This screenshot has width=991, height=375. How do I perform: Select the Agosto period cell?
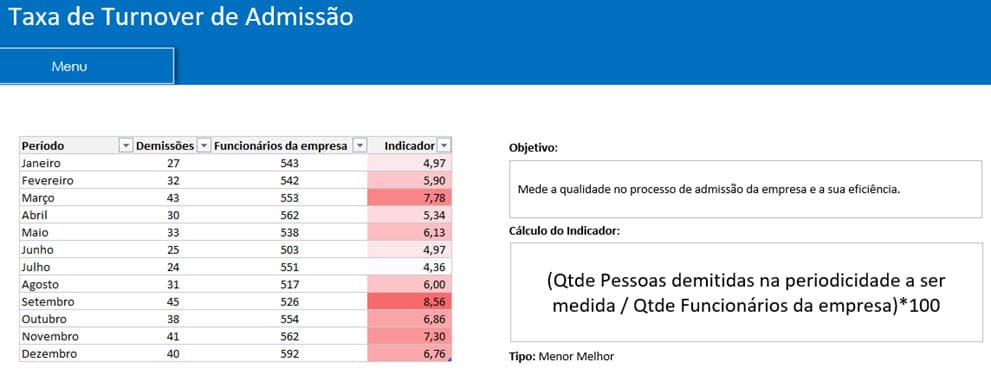[77, 285]
